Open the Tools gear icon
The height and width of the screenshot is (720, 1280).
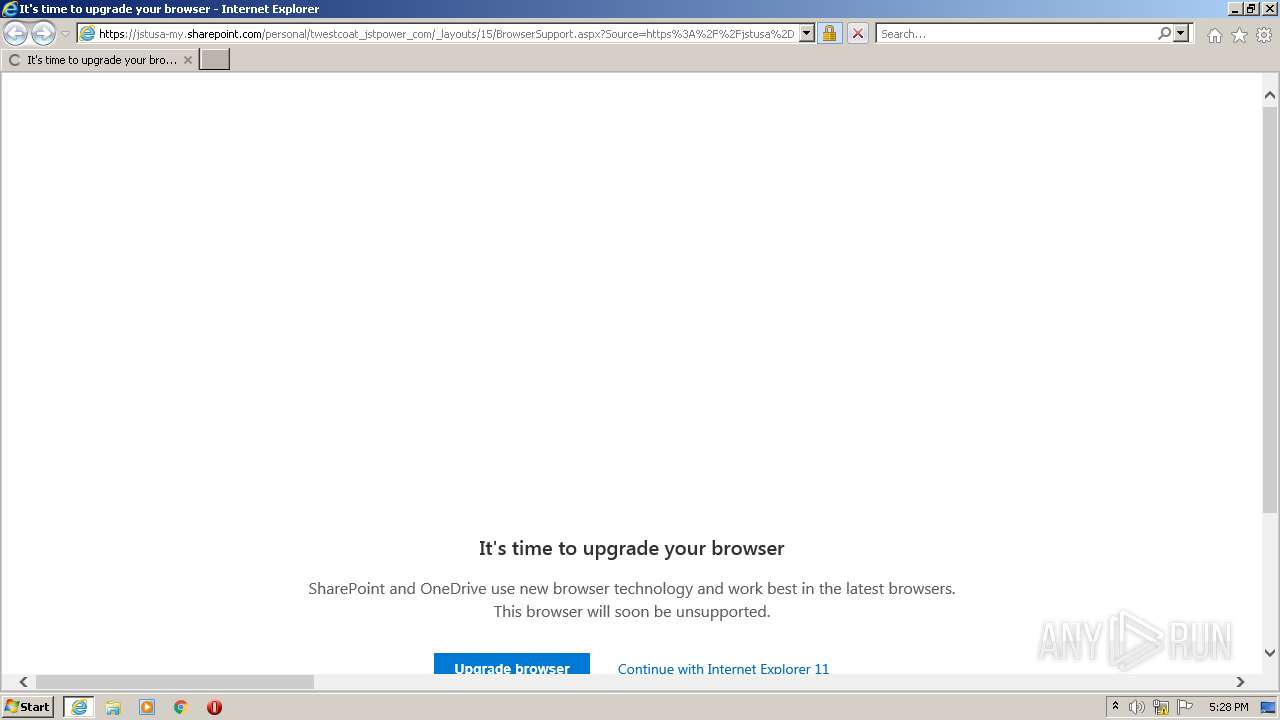(x=1264, y=35)
